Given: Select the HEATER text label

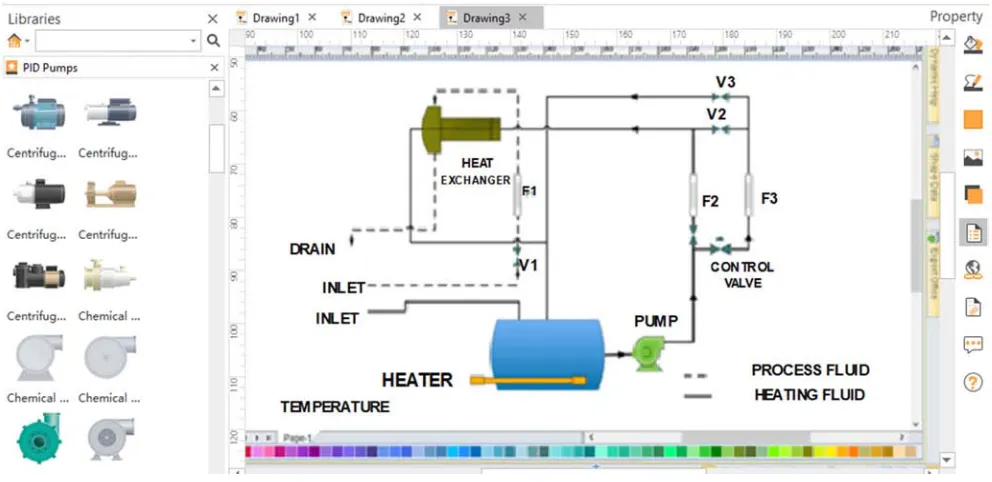Looking at the screenshot, I should (x=417, y=380).
